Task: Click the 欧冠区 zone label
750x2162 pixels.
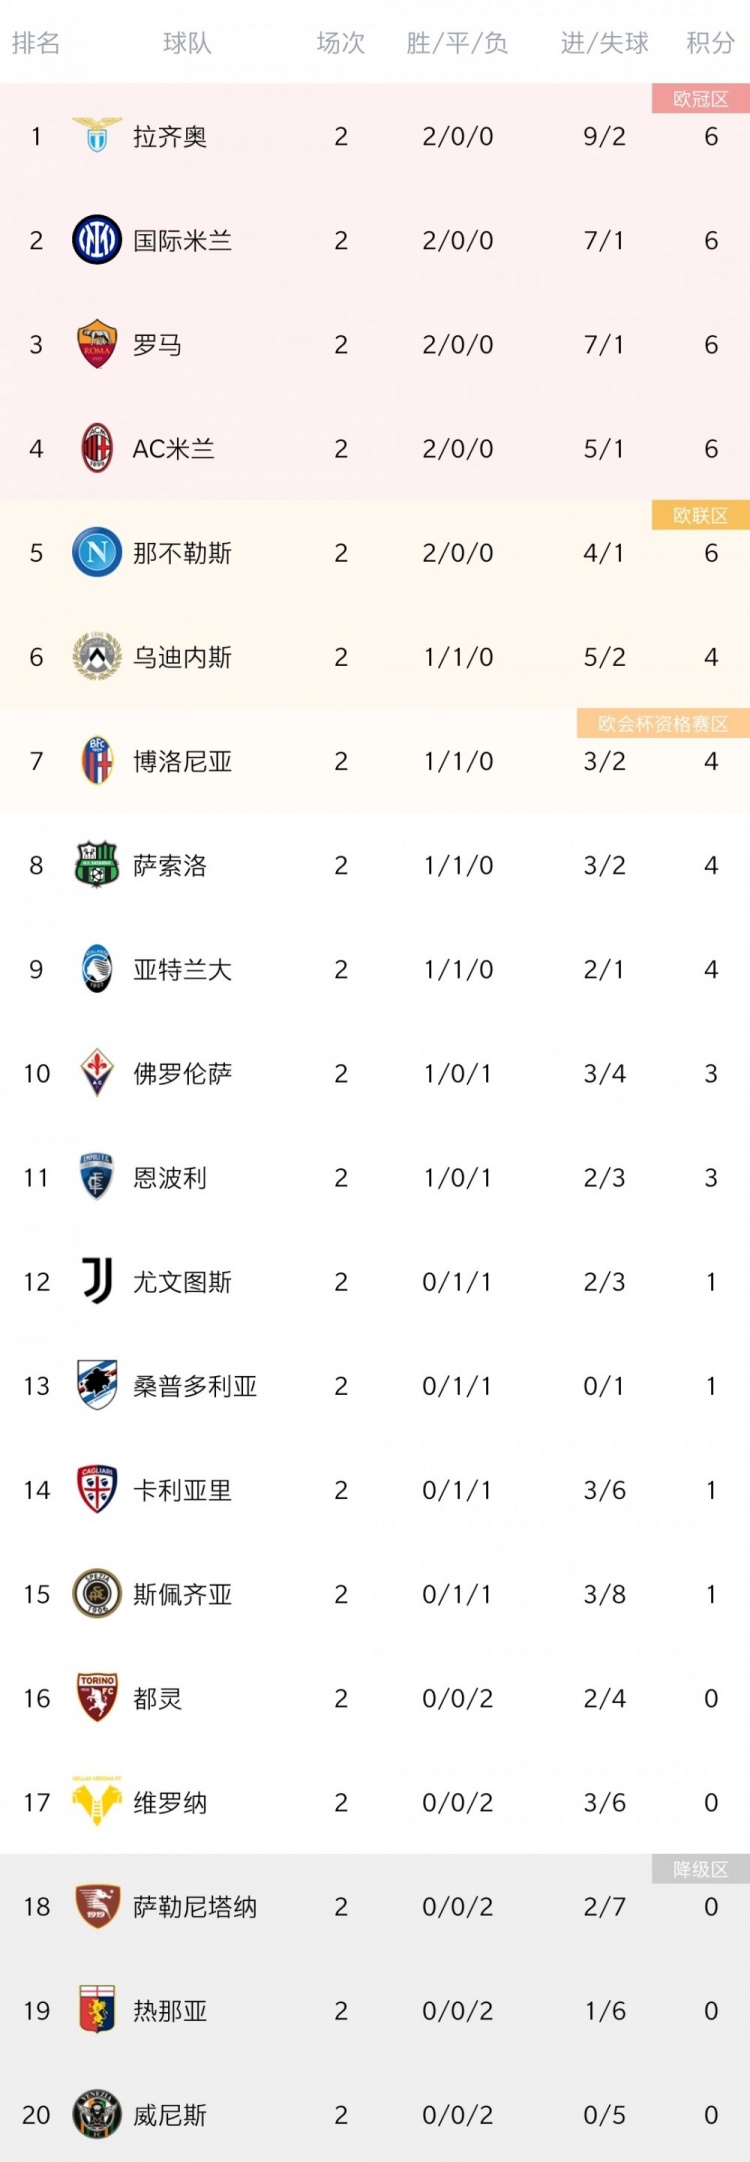Action: [700, 99]
